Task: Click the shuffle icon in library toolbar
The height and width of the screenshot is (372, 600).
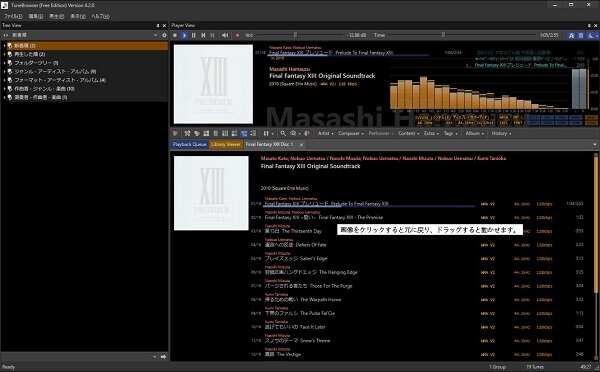Action: [x=187, y=133]
